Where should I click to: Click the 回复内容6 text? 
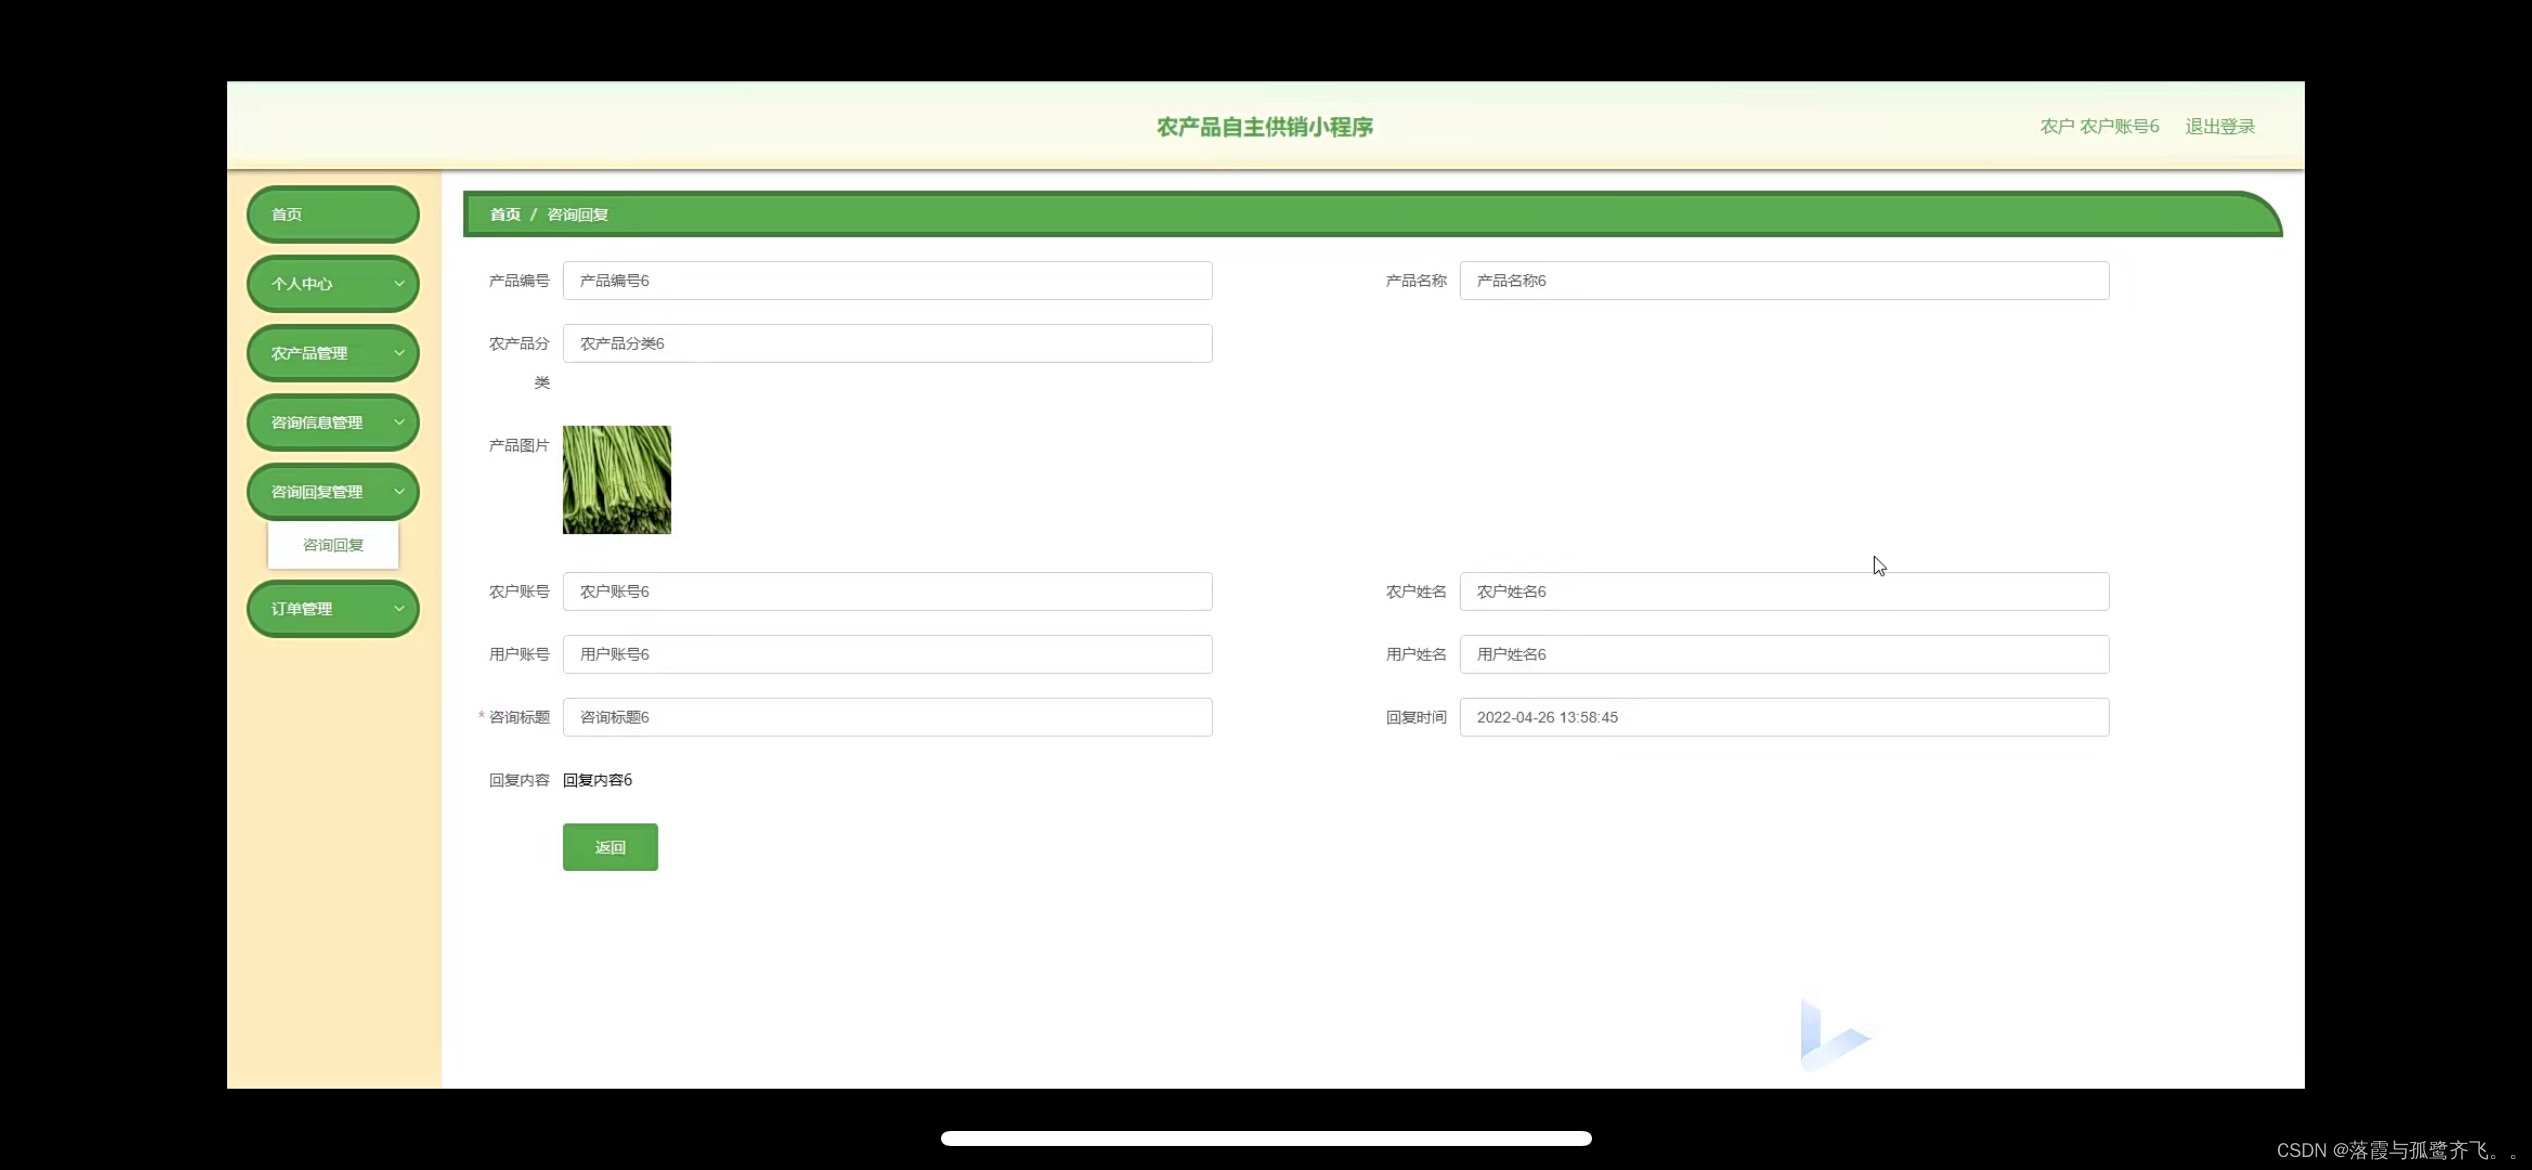pos(597,780)
